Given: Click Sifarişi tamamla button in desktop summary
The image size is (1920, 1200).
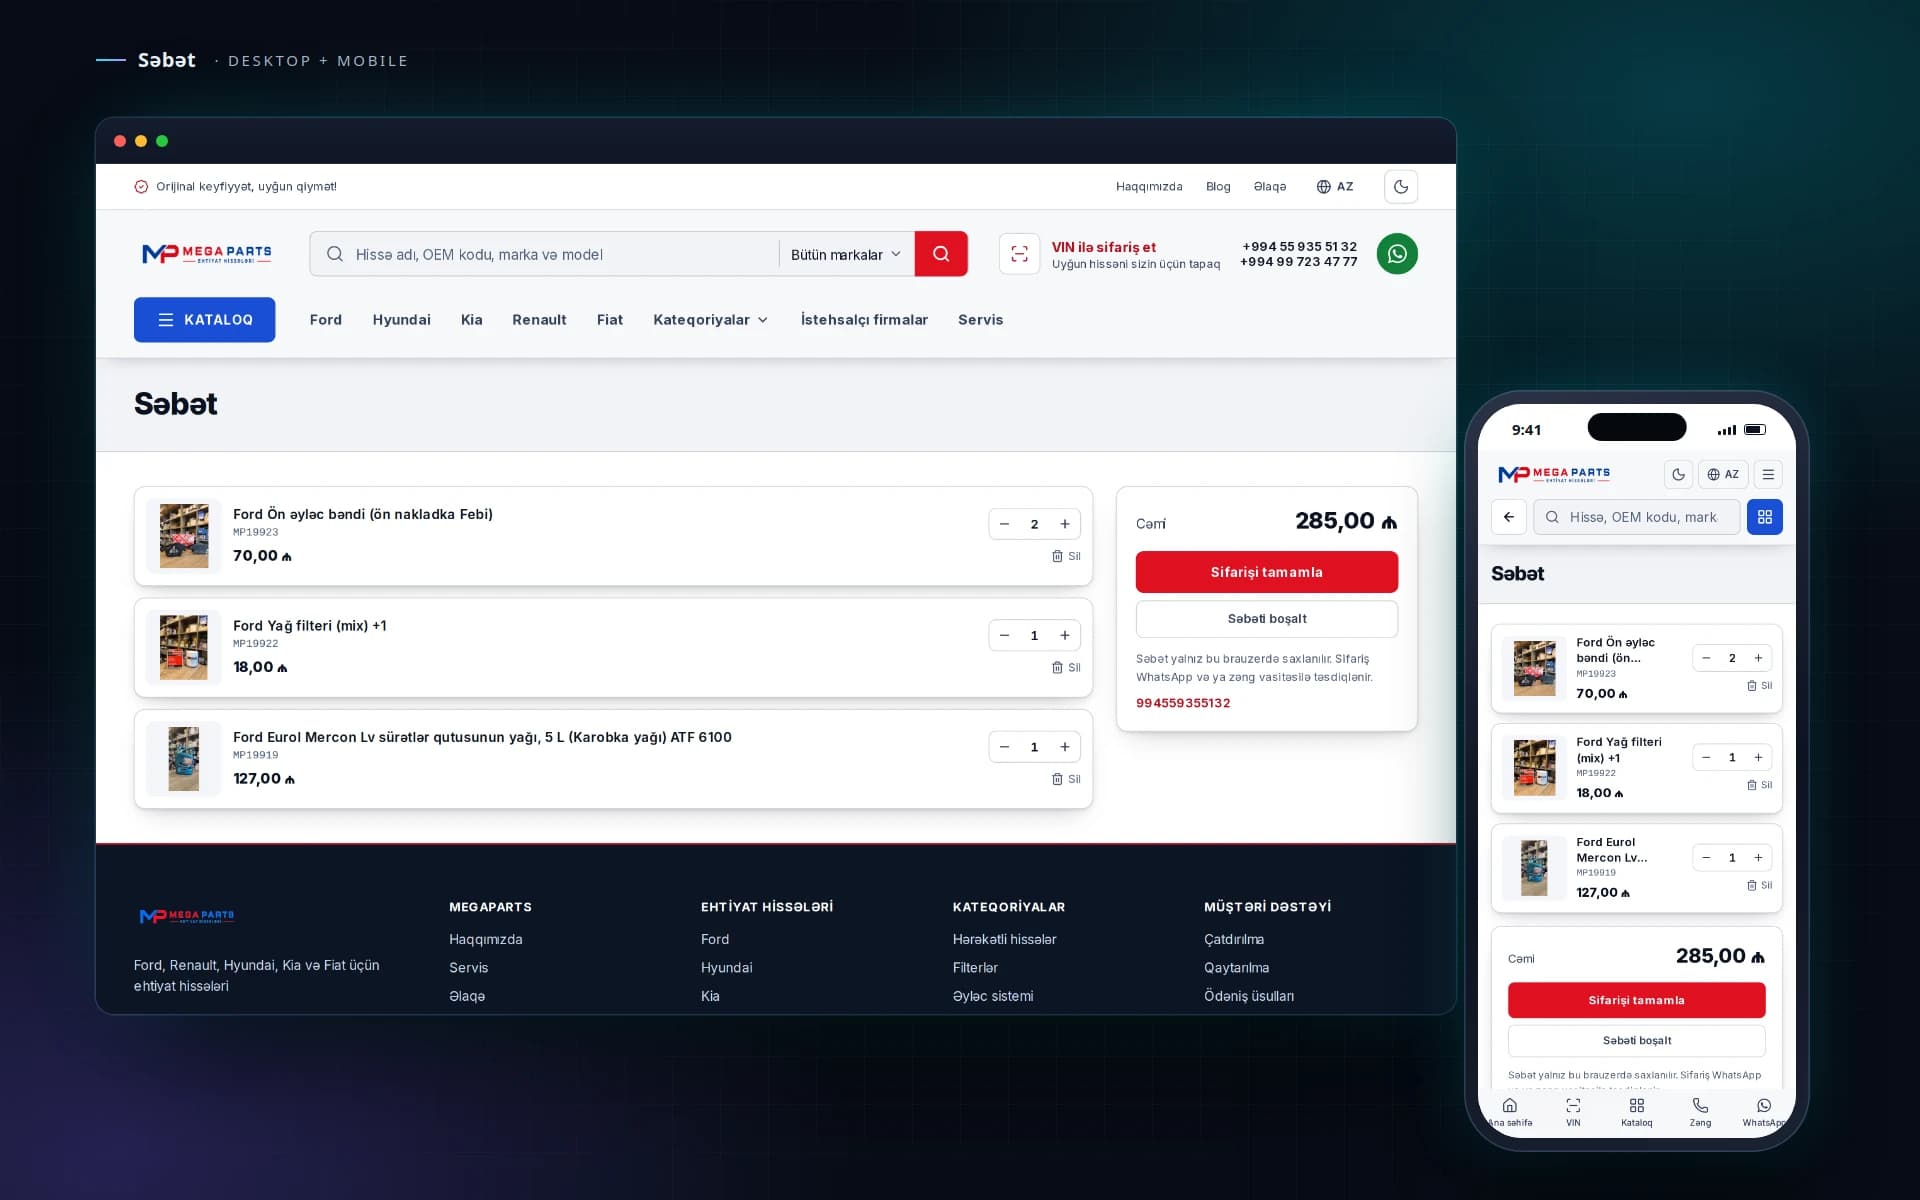Looking at the screenshot, I should point(1266,572).
